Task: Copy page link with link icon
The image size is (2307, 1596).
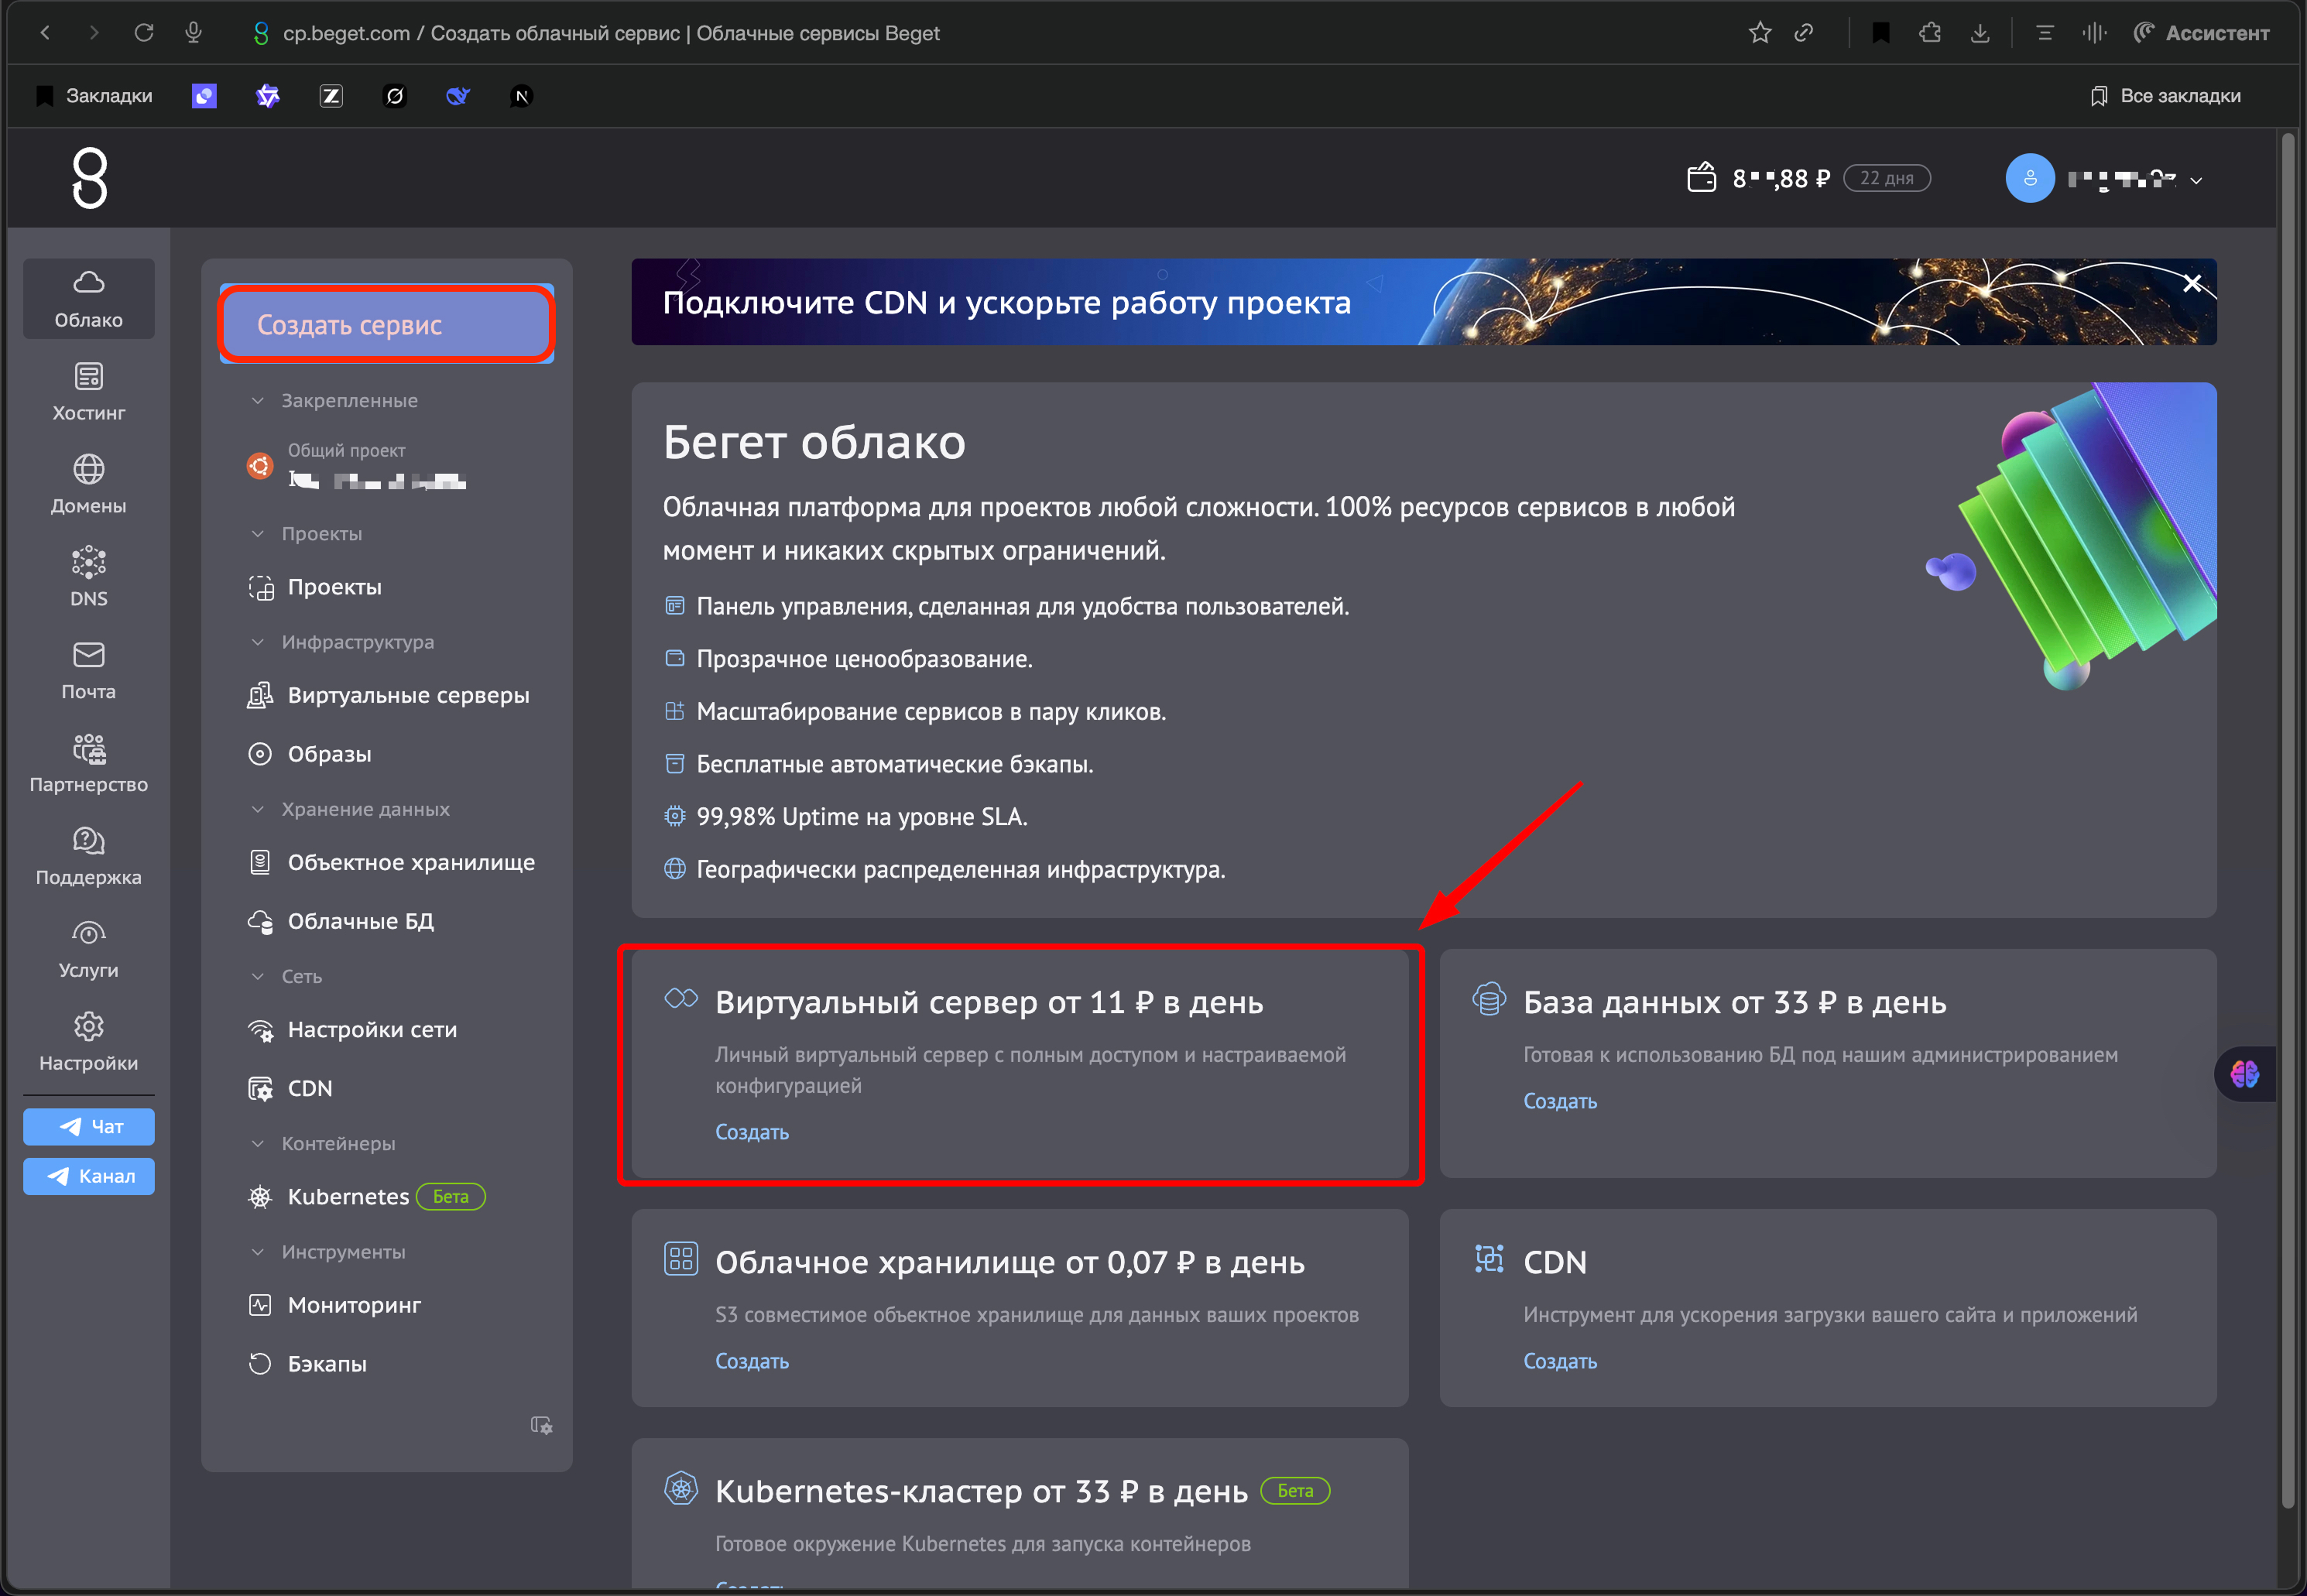Action: [1804, 33]
